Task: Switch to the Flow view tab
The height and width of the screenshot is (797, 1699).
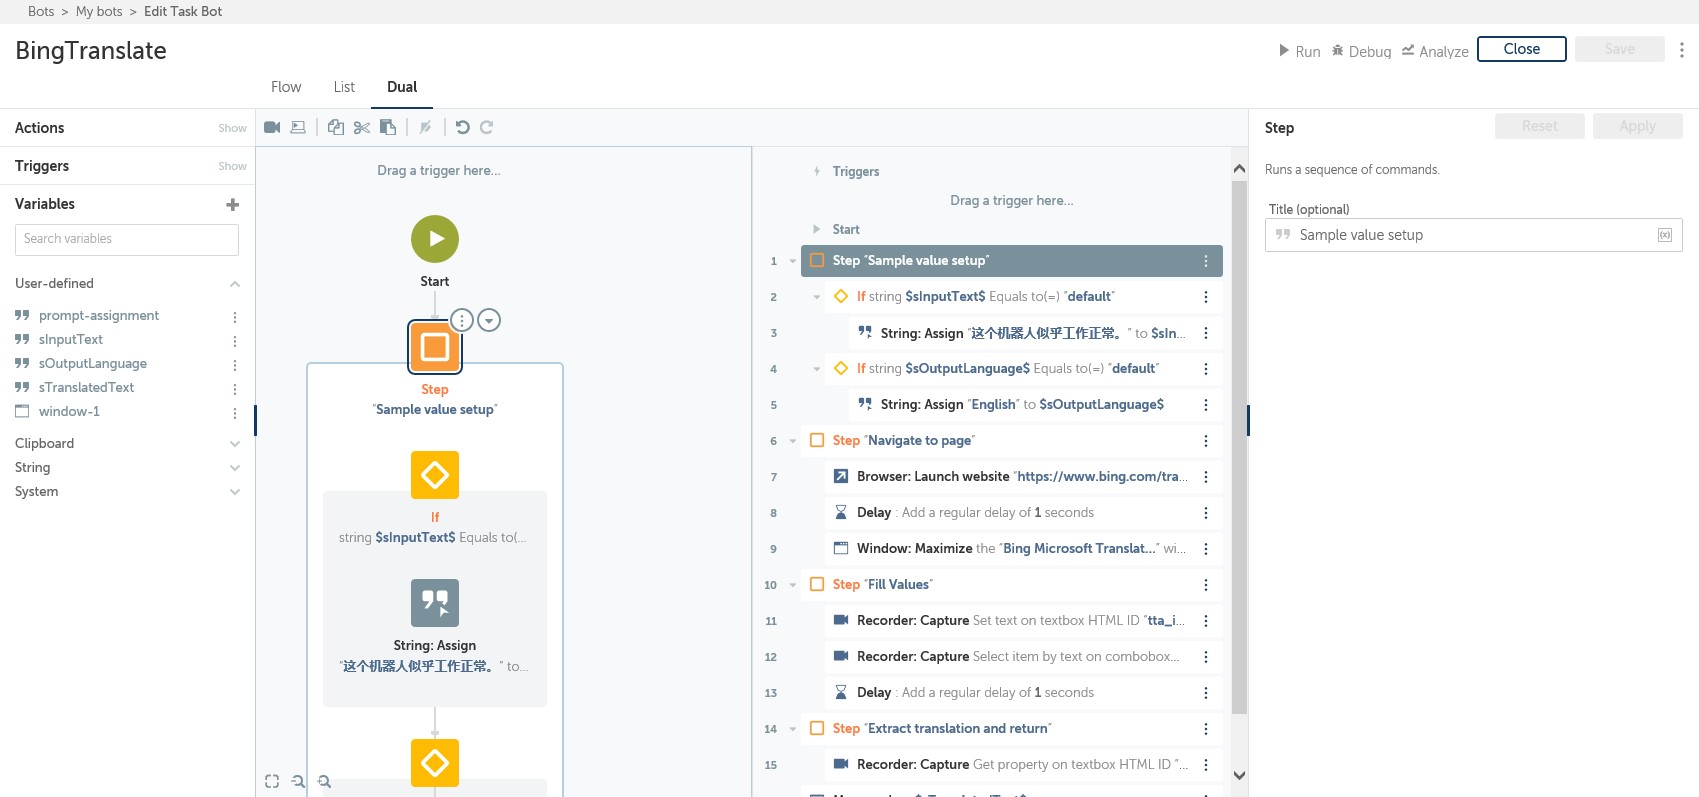Action: click(286, 87)
